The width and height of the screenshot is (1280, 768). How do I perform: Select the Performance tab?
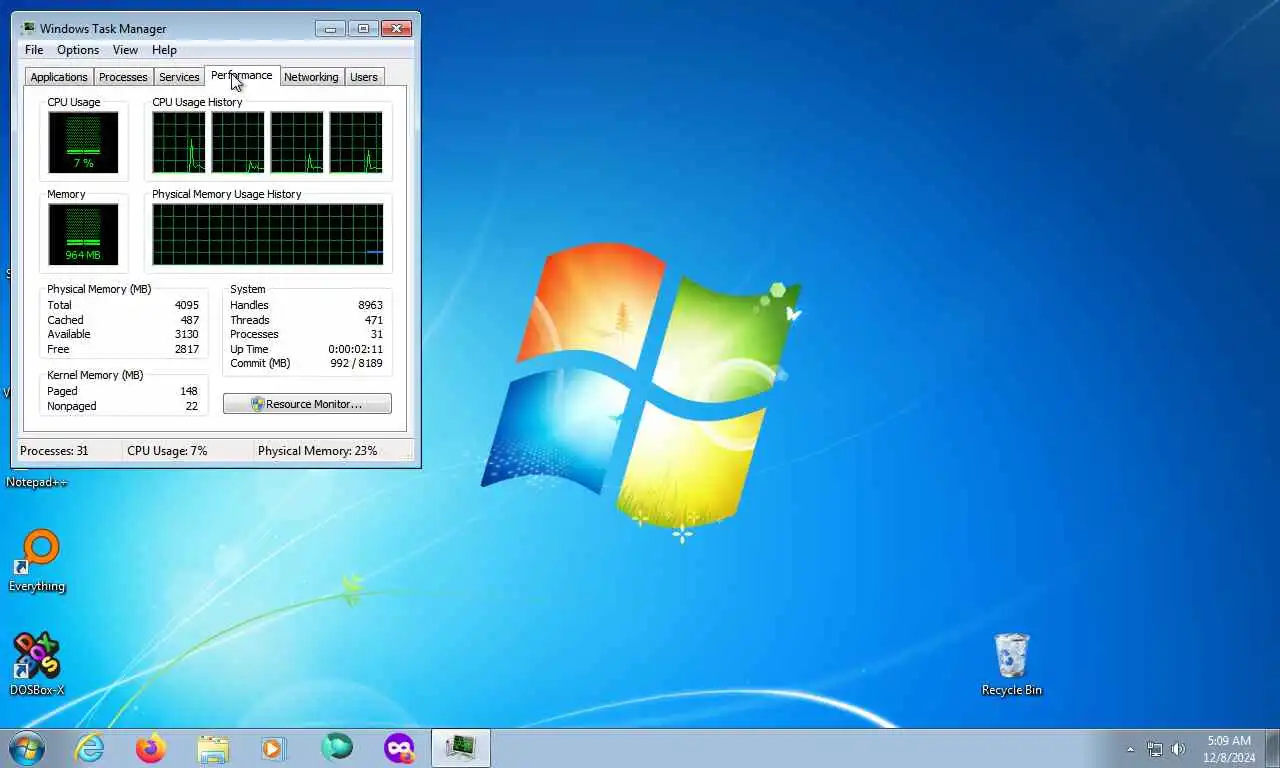click(241, 76)
